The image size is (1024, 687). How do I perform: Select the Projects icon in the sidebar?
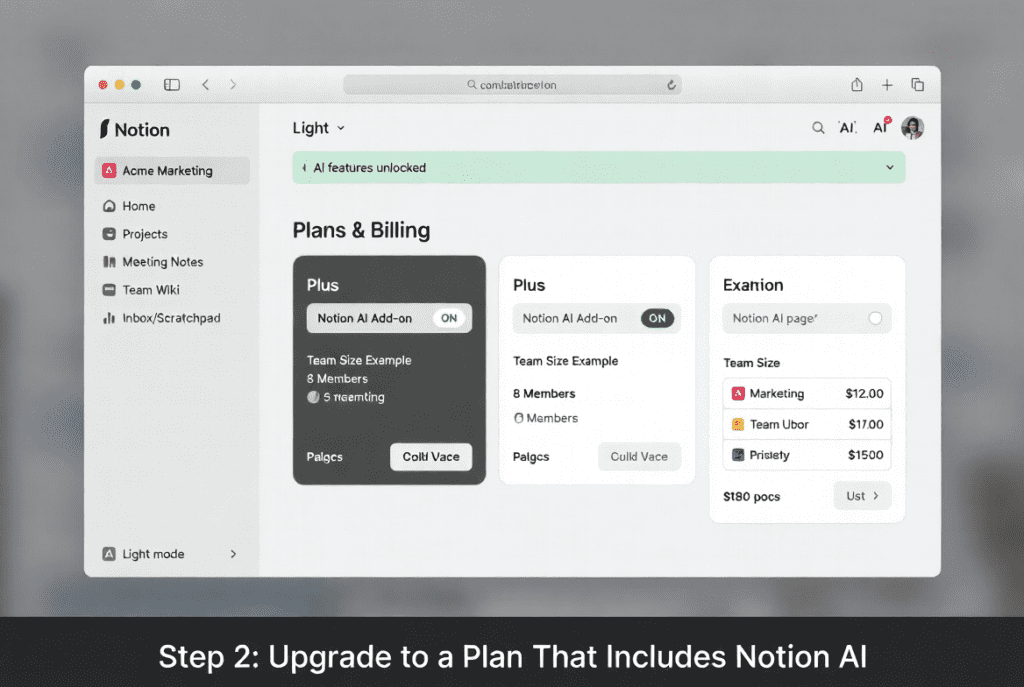click(x=112, y=234)
